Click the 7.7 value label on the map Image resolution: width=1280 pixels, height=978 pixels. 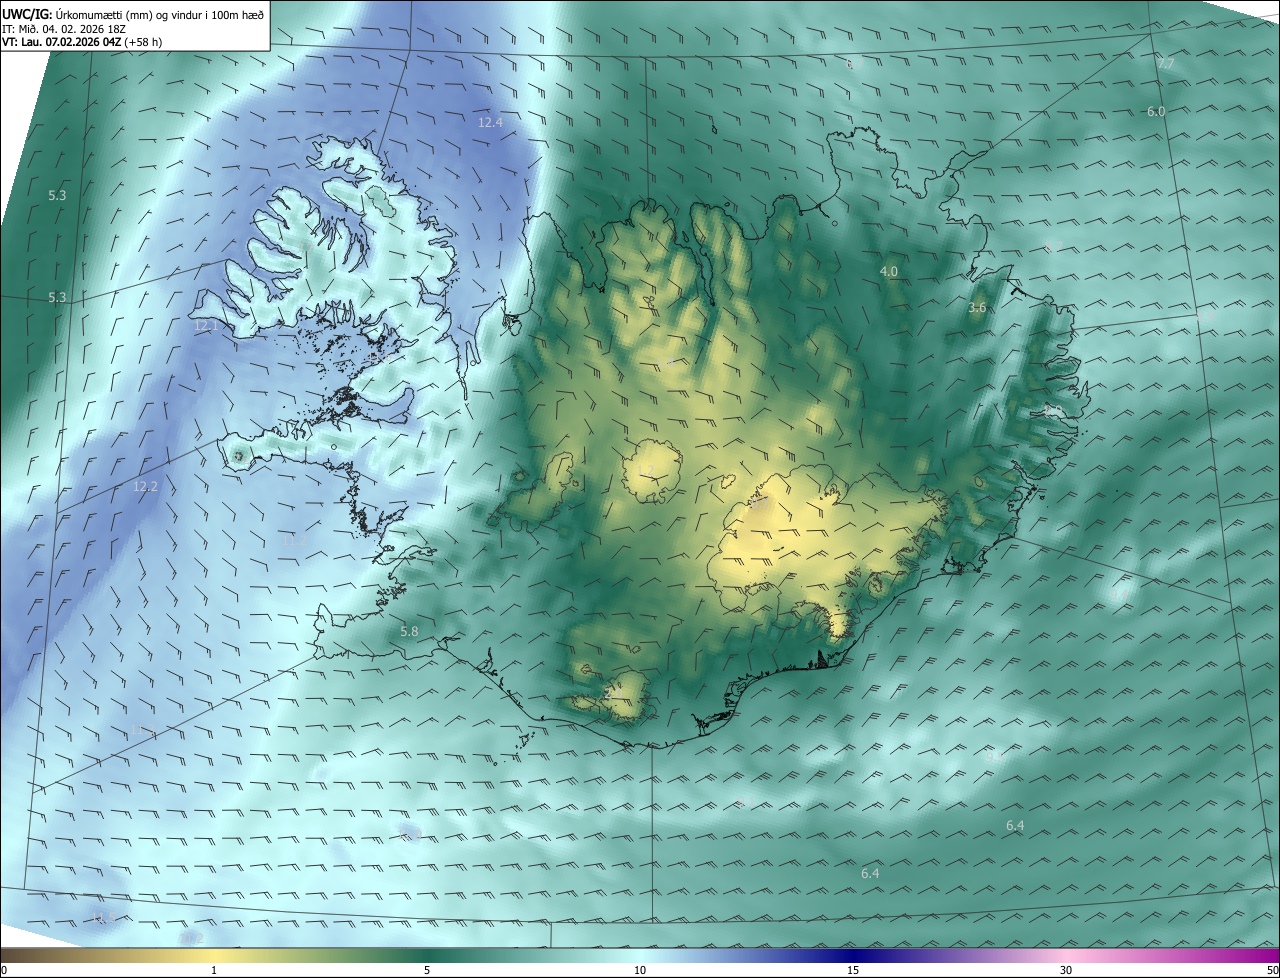click(1166, 64)
